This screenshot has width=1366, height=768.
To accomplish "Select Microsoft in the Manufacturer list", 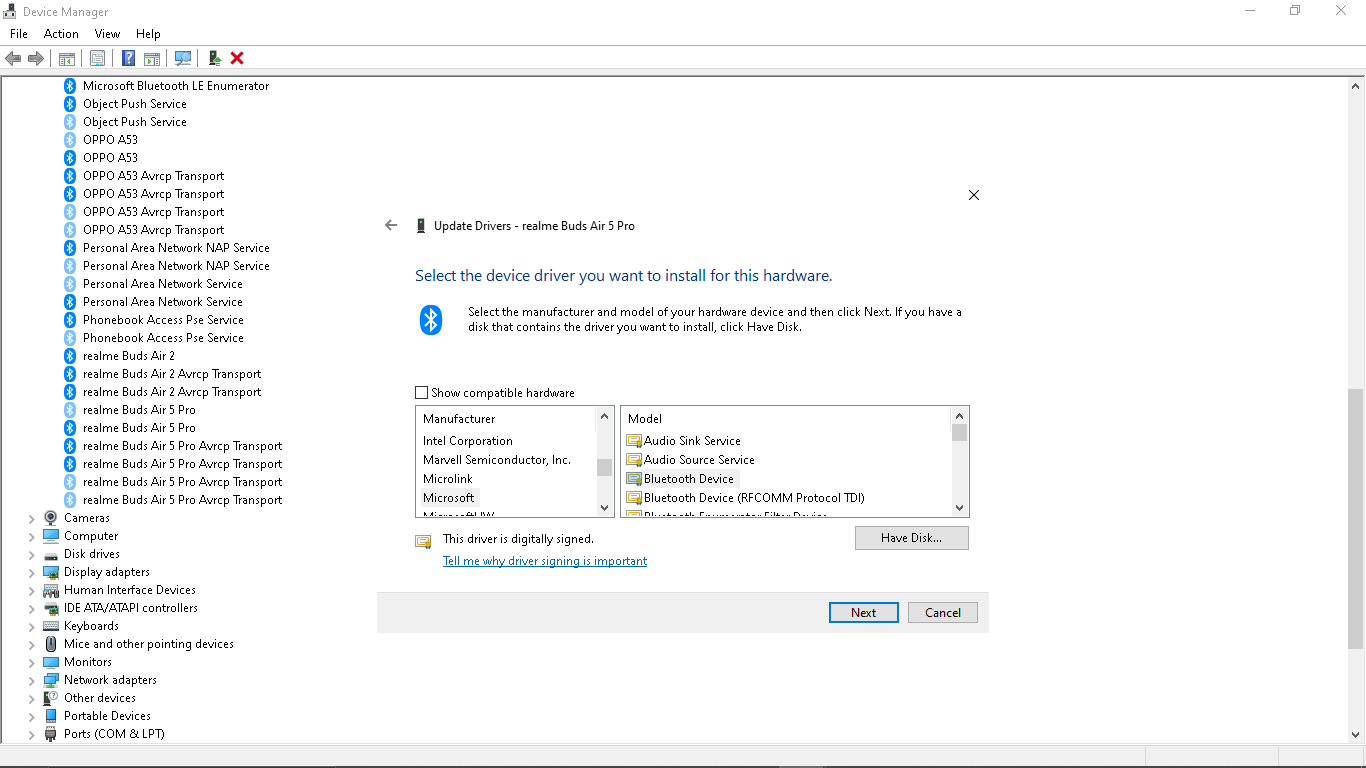I will 449,497.
